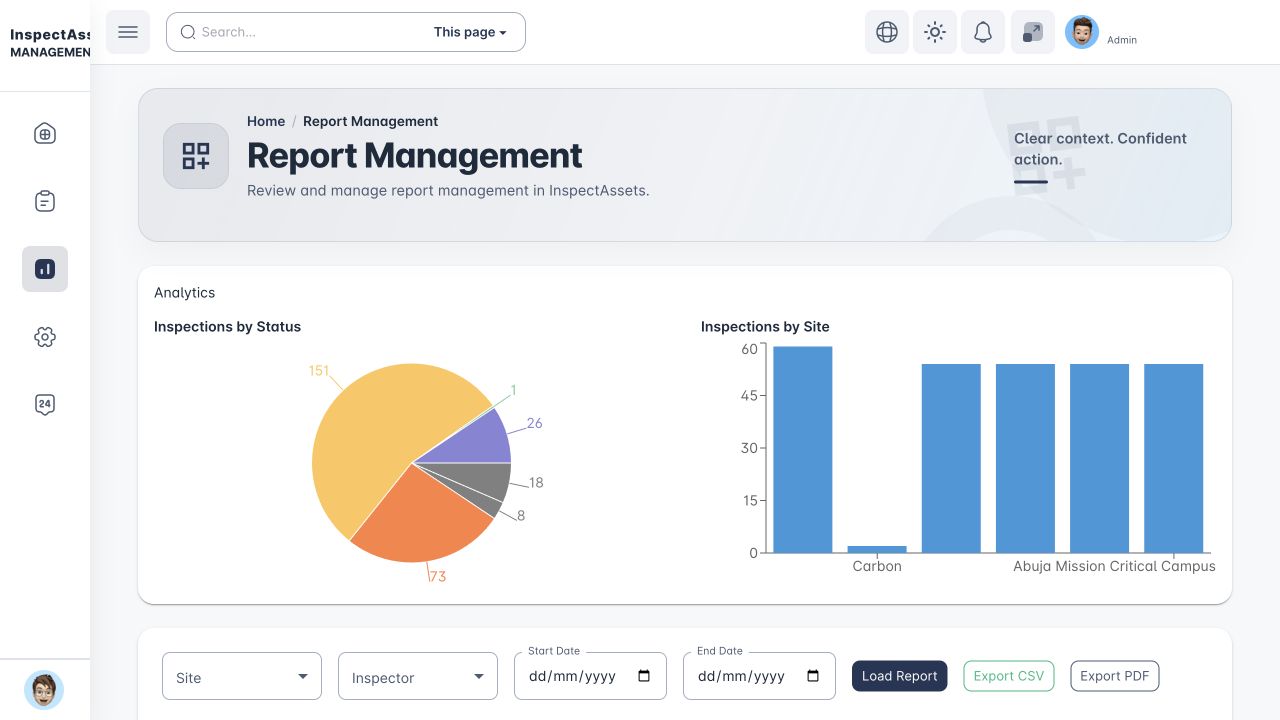Image resolution: width=1280 pixels, height=720 pixels.
Task: Click the Report Management grid-plus icon
Action: (x=196, y=156)
